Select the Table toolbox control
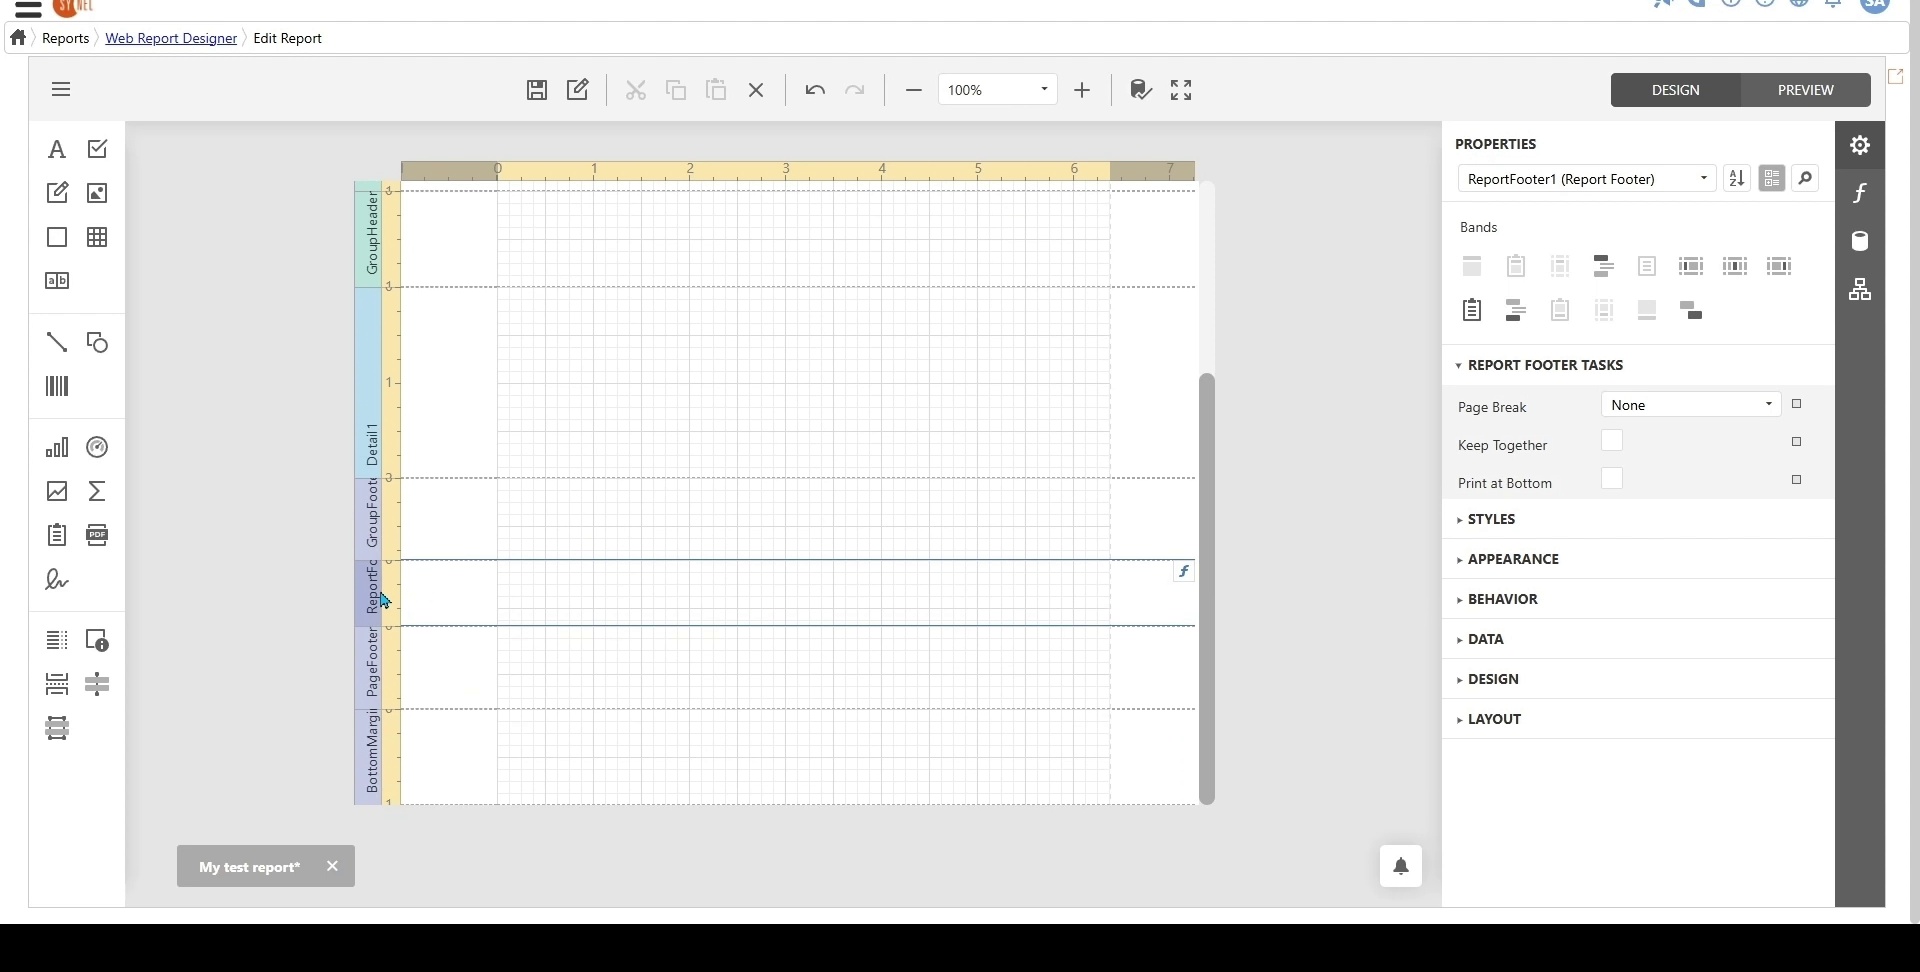The image size is (1920, 972). pyautogui.click(x=98, y=238)
